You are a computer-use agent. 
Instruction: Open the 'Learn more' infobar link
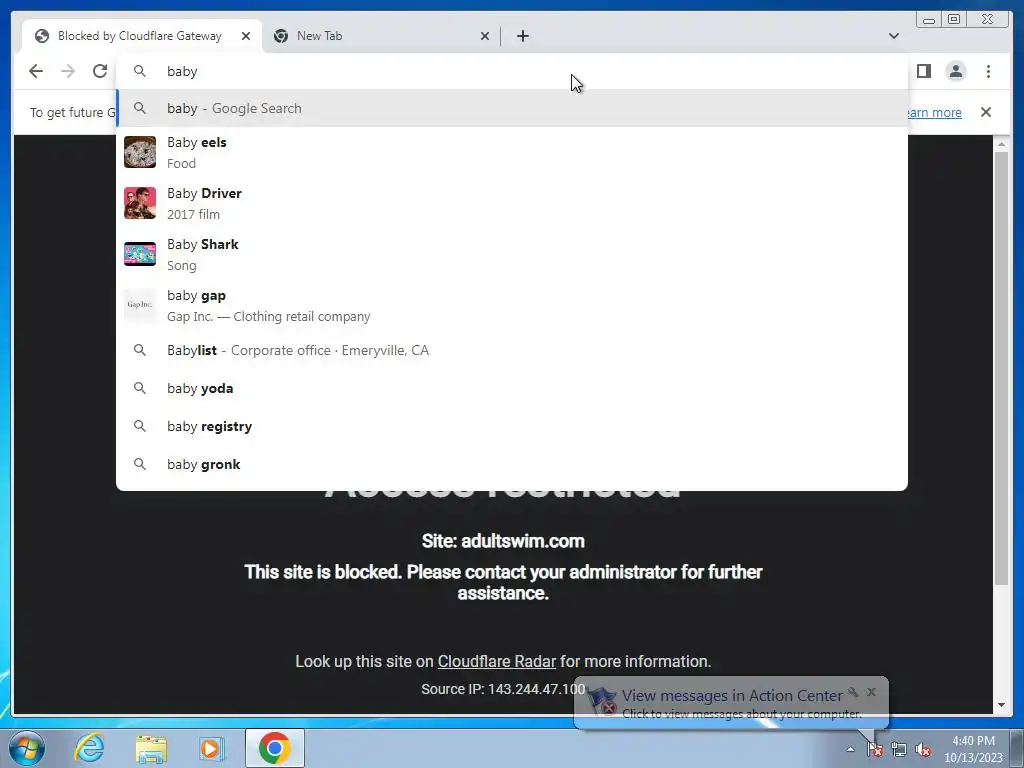click(935, 112)
